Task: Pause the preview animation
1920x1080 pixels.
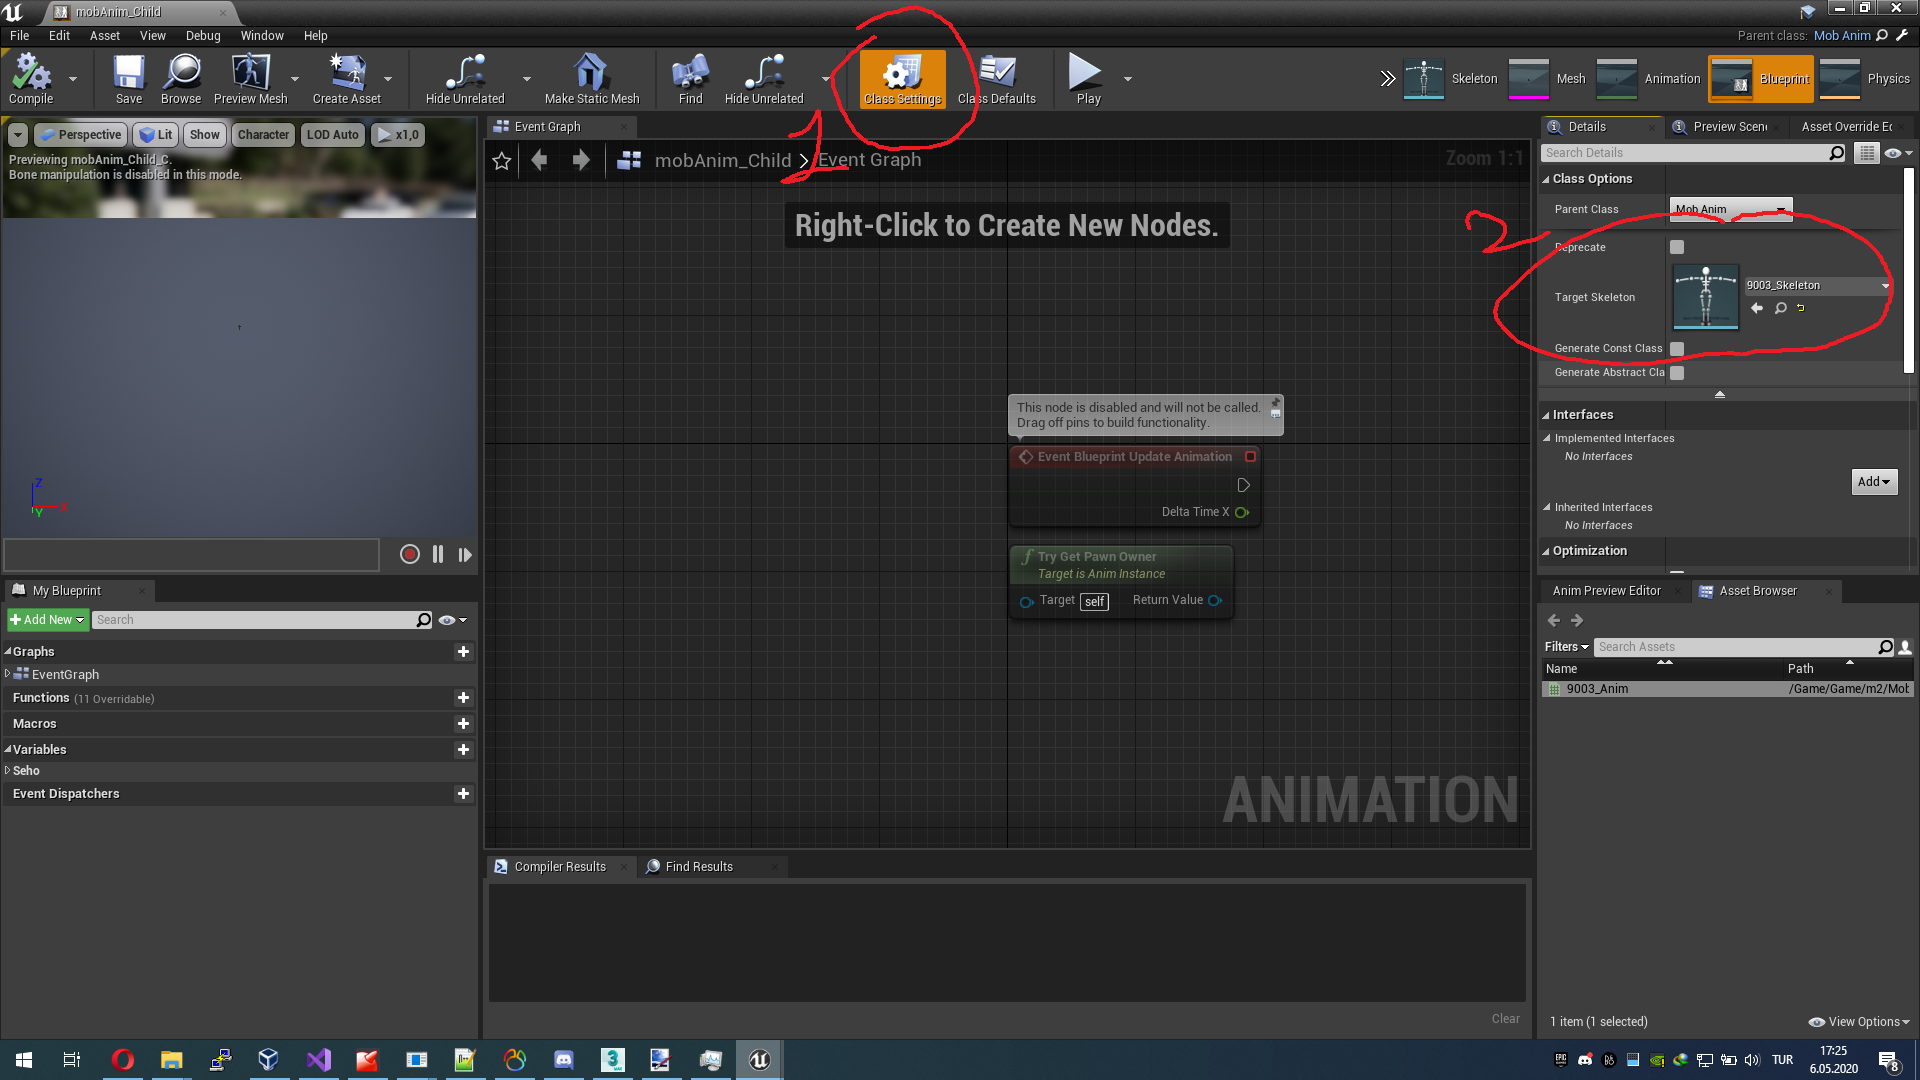Action: 438,554
